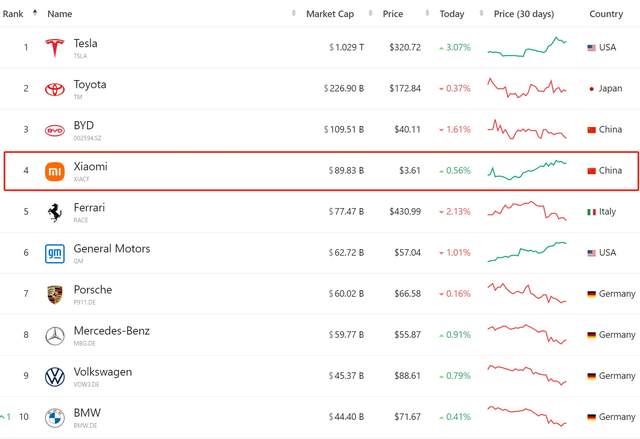
Task: Open the BMW company name
Action: [87, 413]
